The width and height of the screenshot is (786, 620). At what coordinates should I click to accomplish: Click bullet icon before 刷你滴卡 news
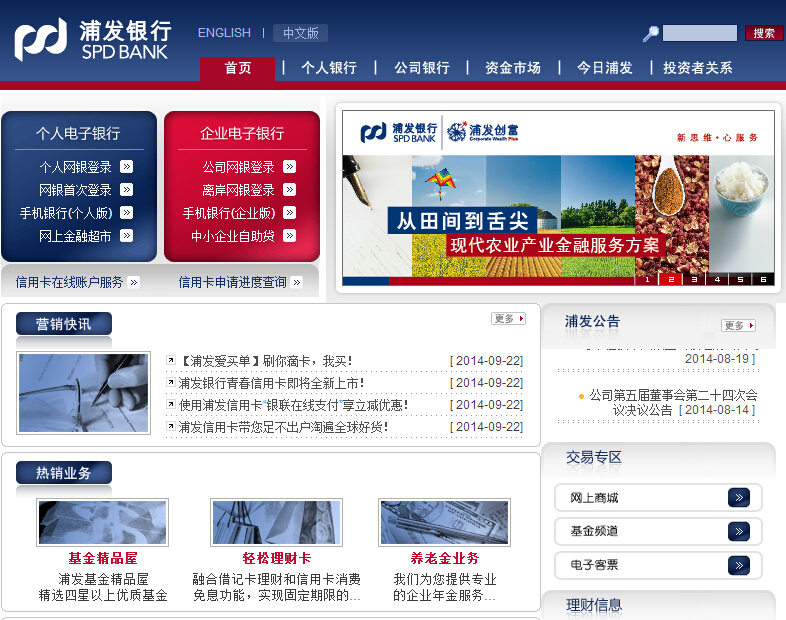click(171, 360)
